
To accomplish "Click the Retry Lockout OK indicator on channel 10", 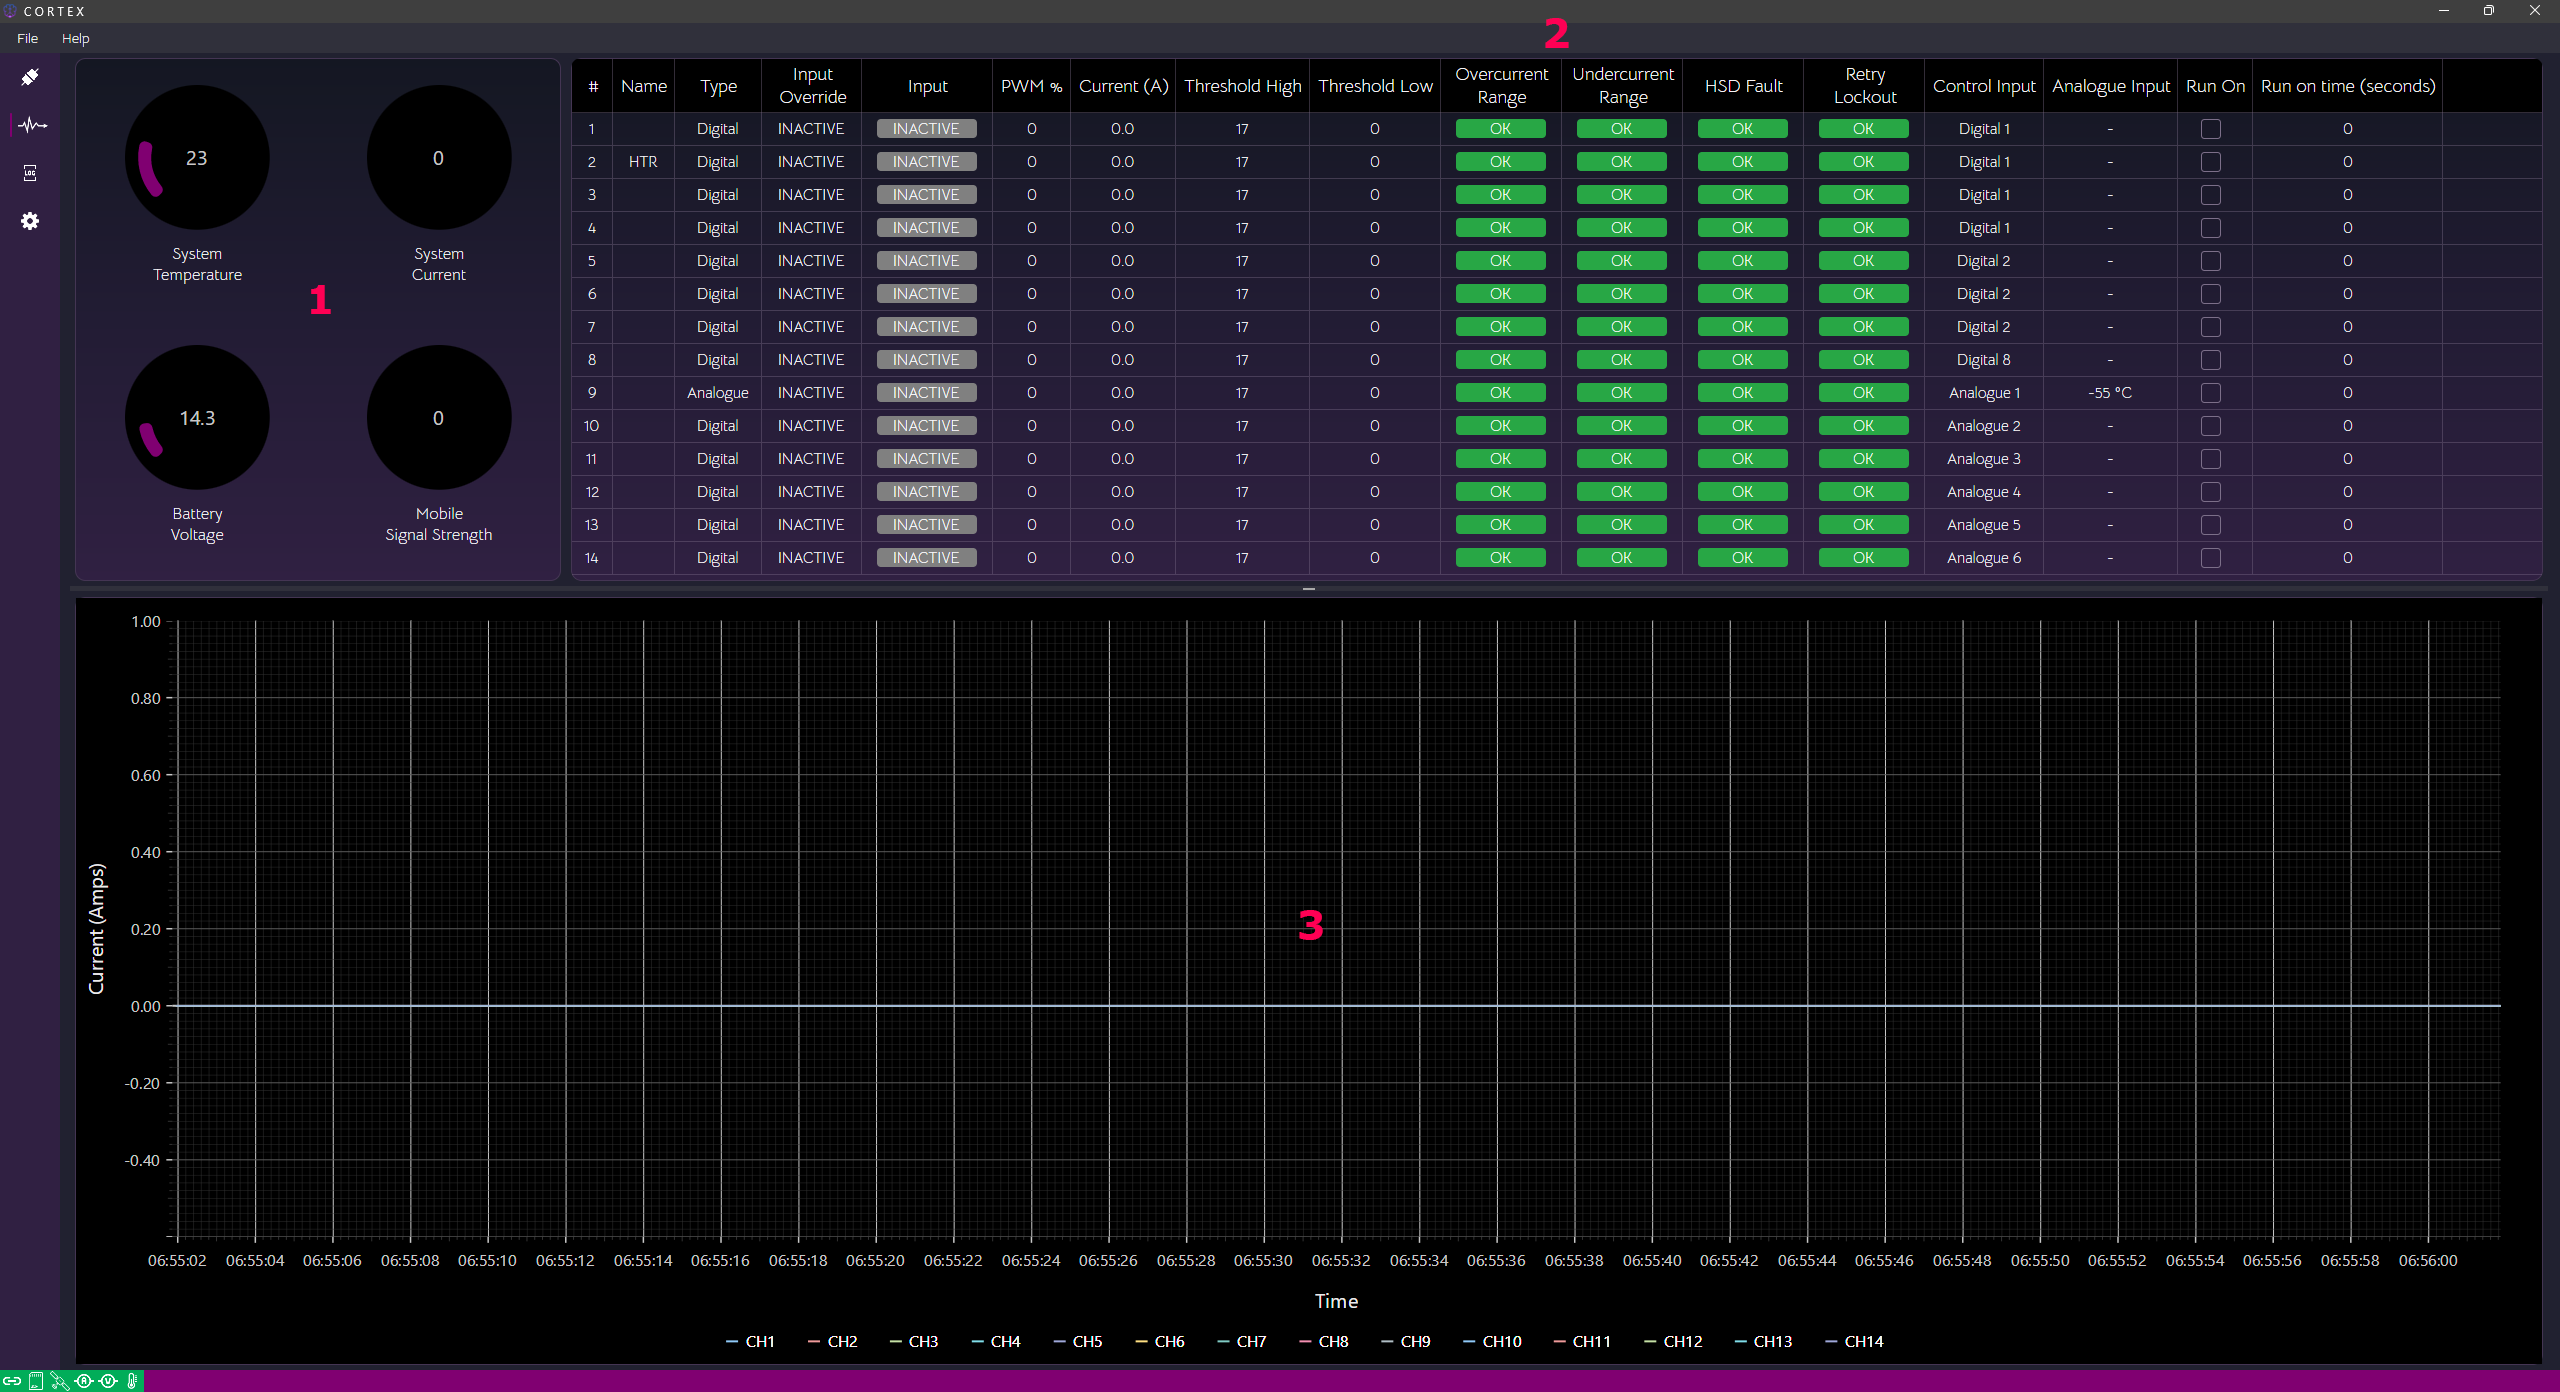I will tap(1862, 425).
